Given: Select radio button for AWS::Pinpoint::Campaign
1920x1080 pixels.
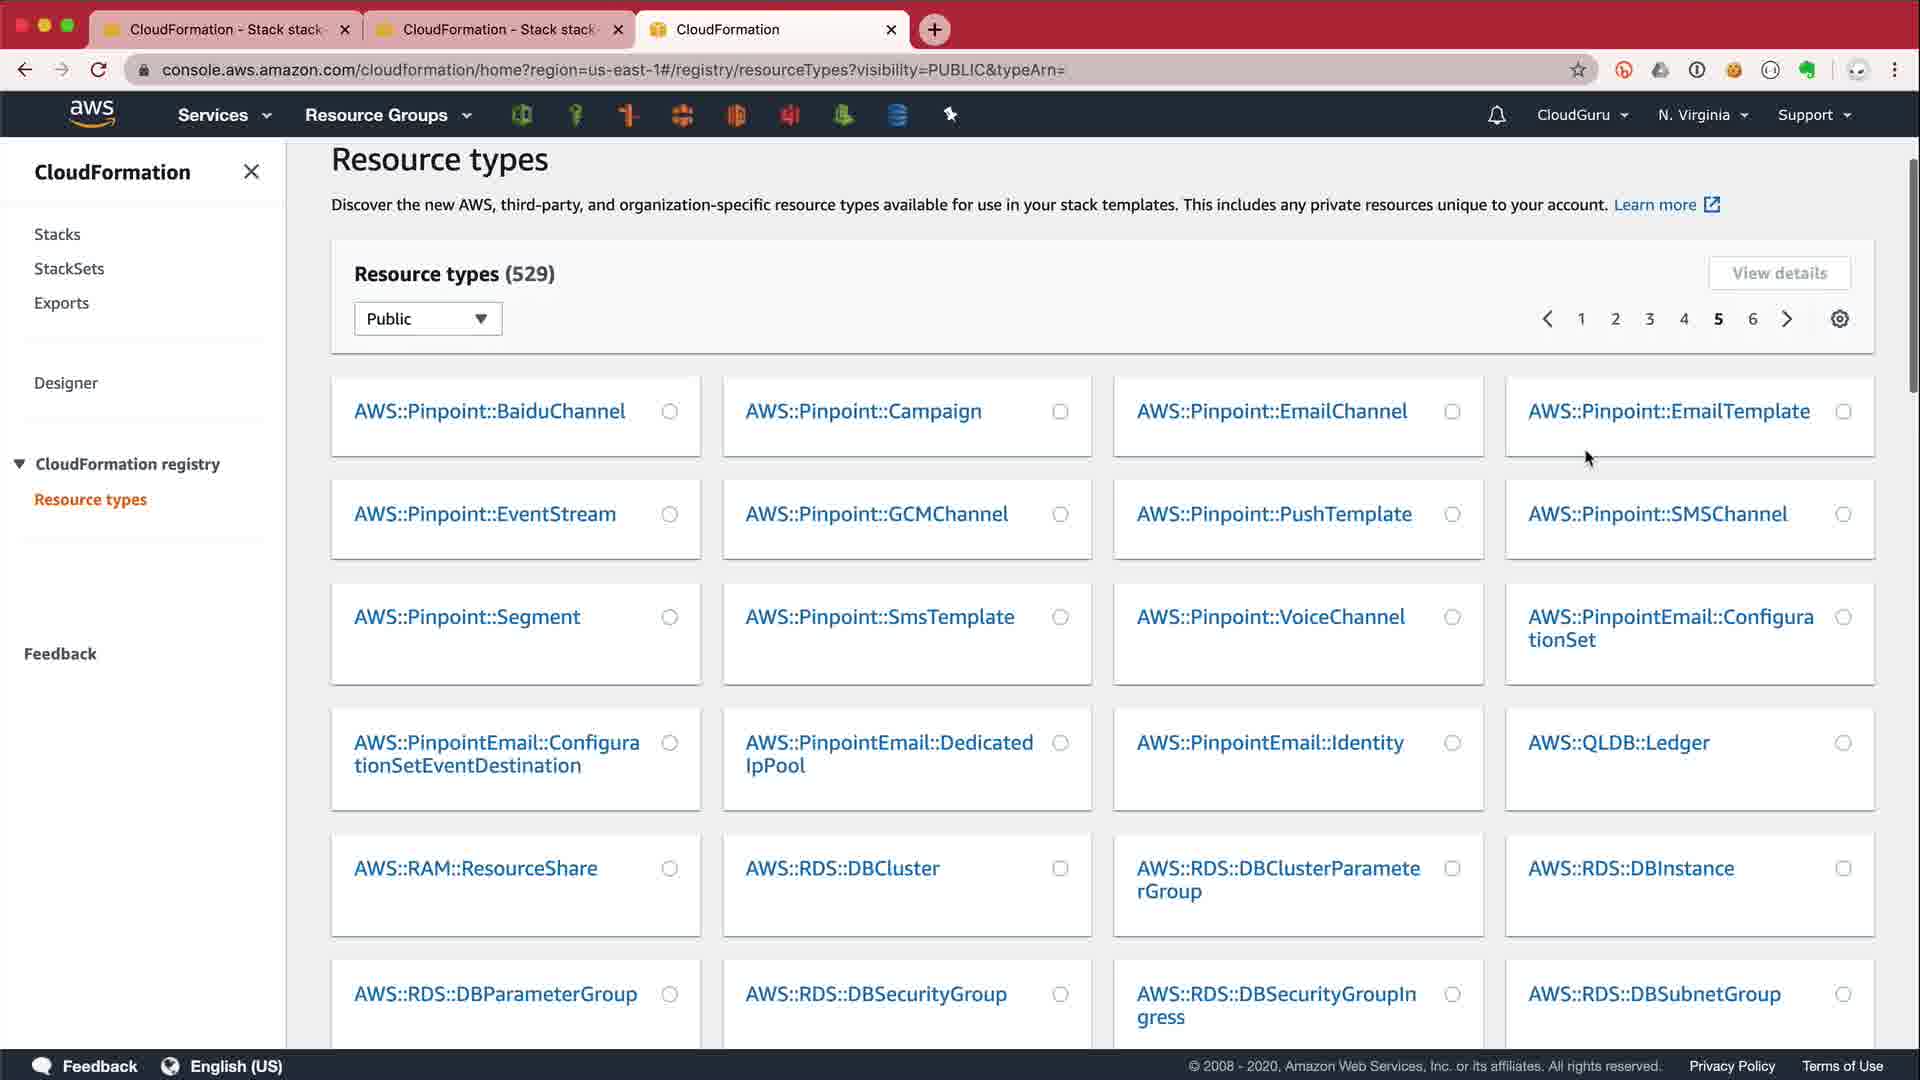Looking at the screenshot, I should (1060, 412).
